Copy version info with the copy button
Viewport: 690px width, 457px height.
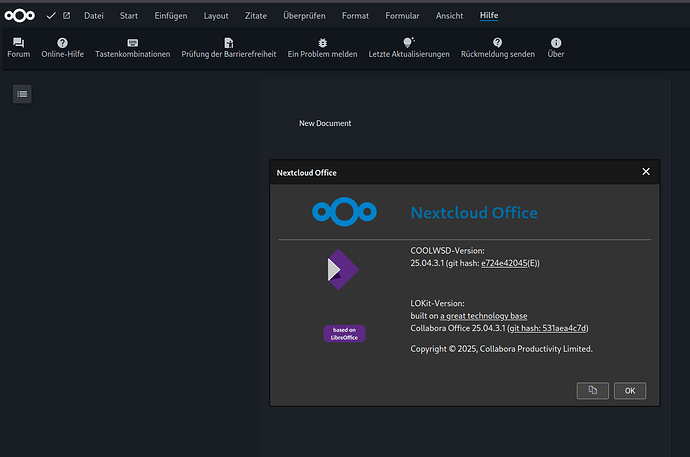click(x=593, y=391)
